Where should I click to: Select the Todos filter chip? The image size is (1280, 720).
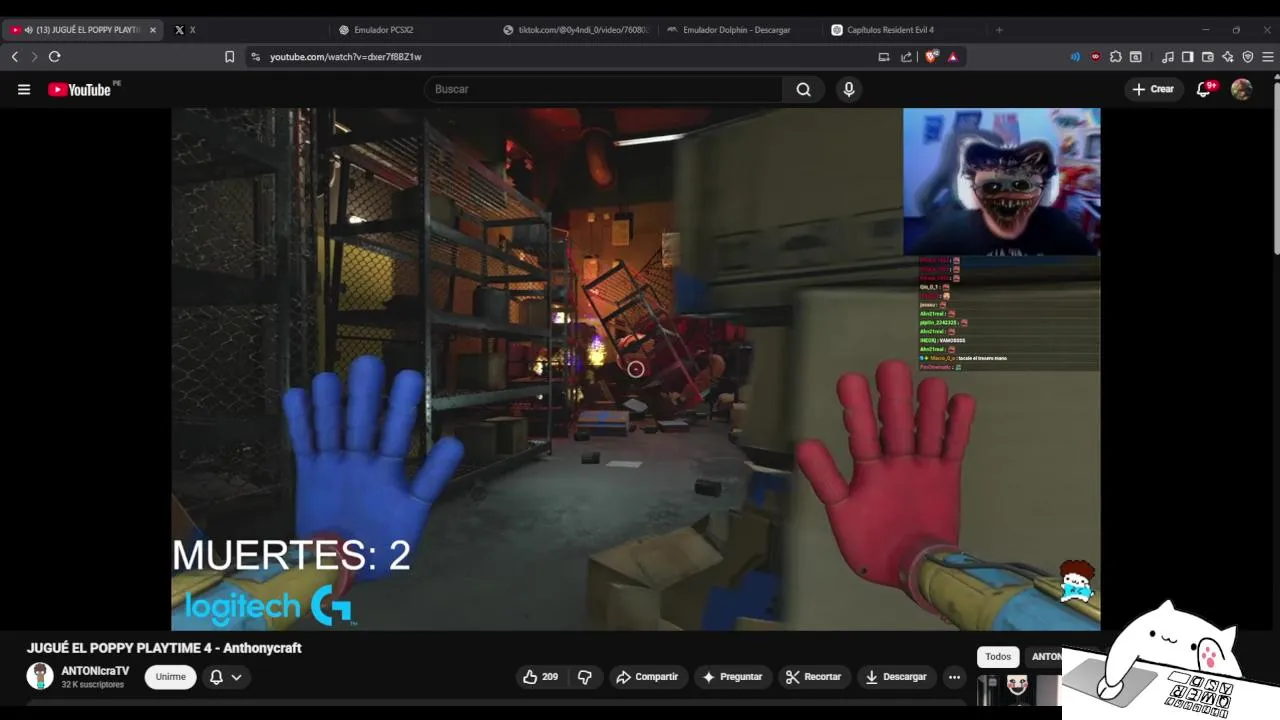click(x=998, y=657)
